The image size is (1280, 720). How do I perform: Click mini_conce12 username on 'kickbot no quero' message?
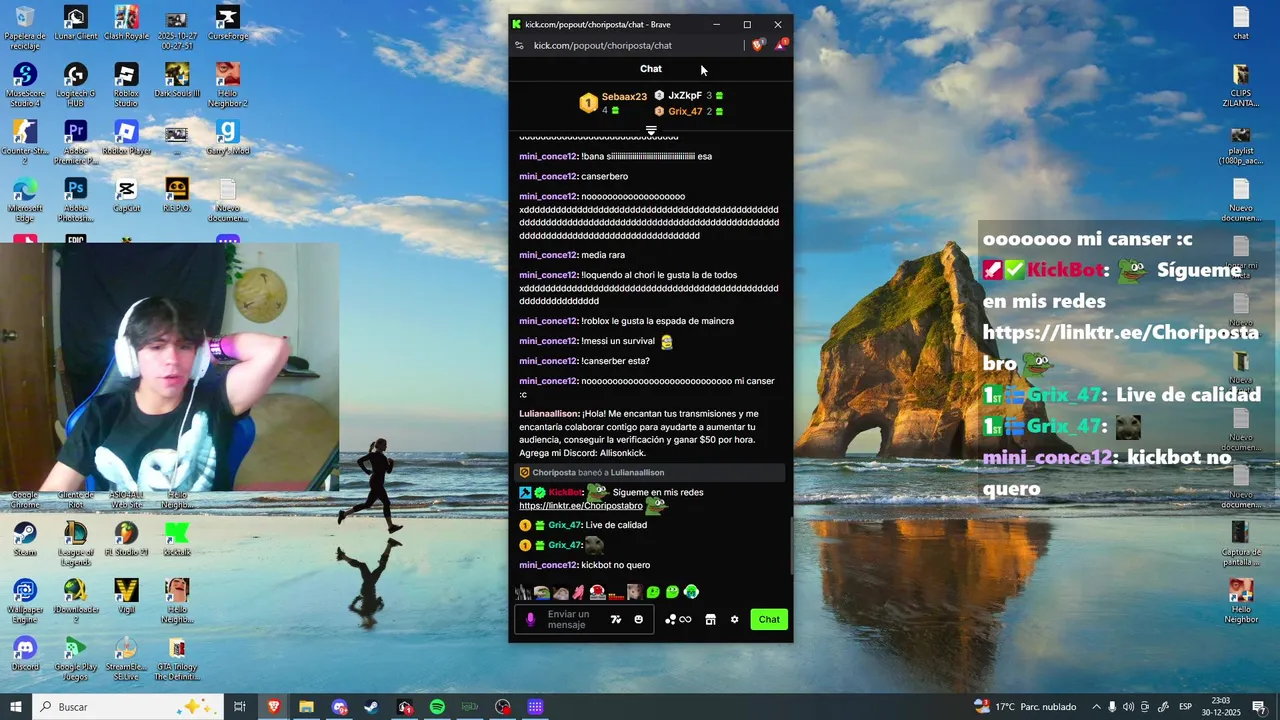click(x=548, y=565)
